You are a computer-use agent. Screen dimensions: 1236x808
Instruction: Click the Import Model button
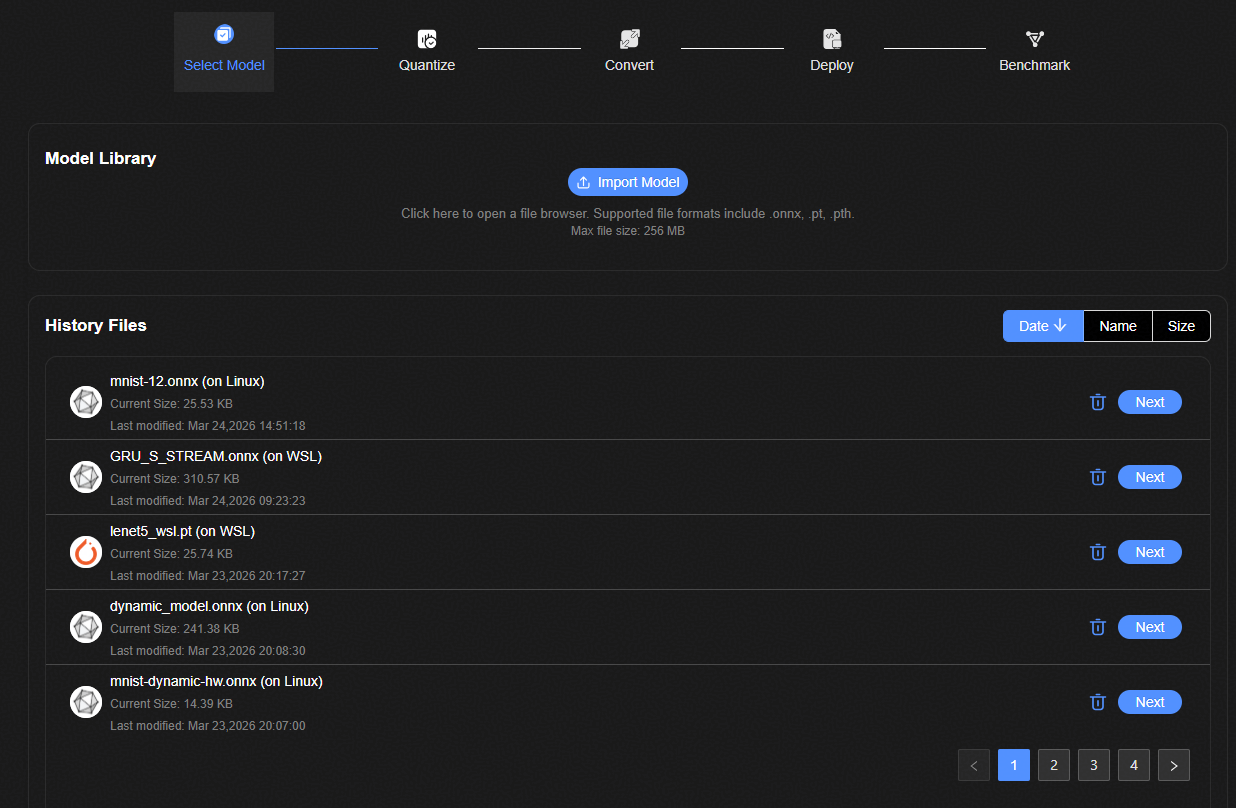pos(628,182)
